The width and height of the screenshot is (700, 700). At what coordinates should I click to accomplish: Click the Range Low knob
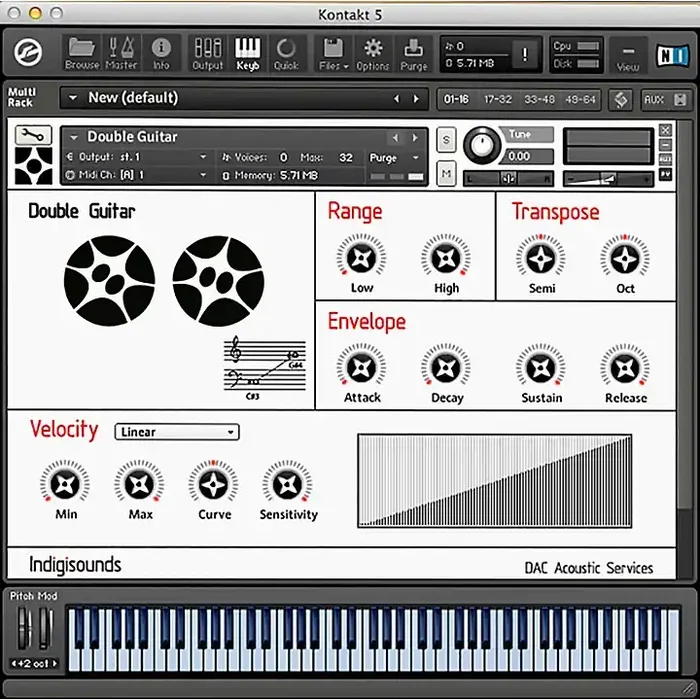point(361,258)
